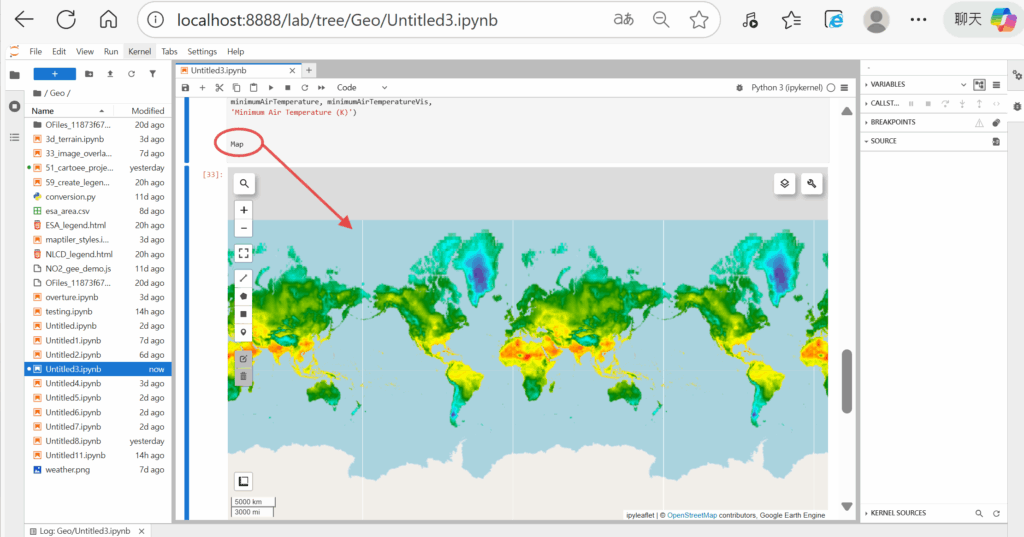Image resolution: width=1024 pixels, height=537 pixels.
Task: Open the esa_area.csv file
Action: pos(67,211)
